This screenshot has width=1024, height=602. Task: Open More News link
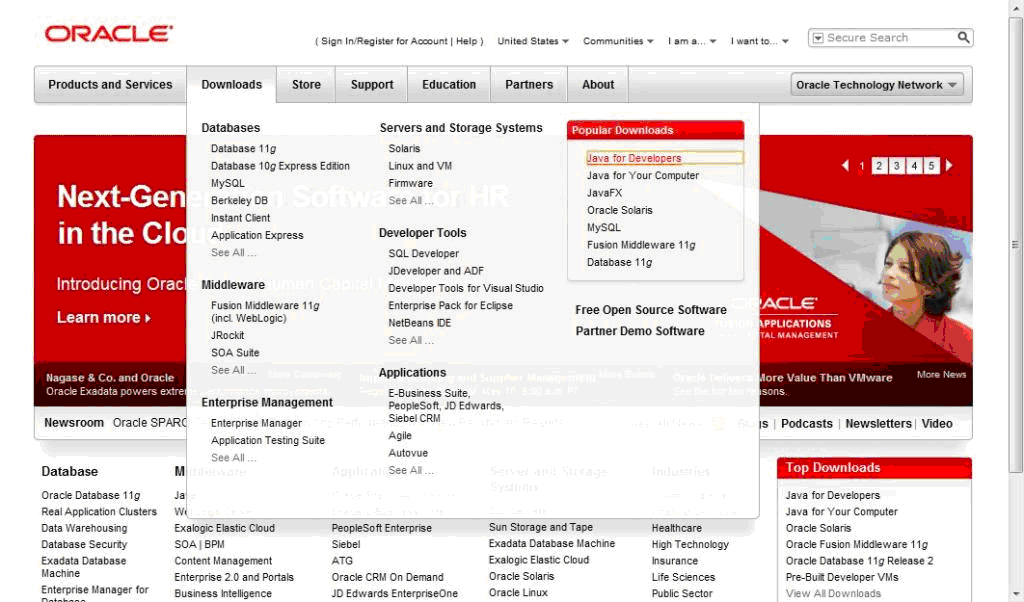pyautogui.click(x=941, y=374)
